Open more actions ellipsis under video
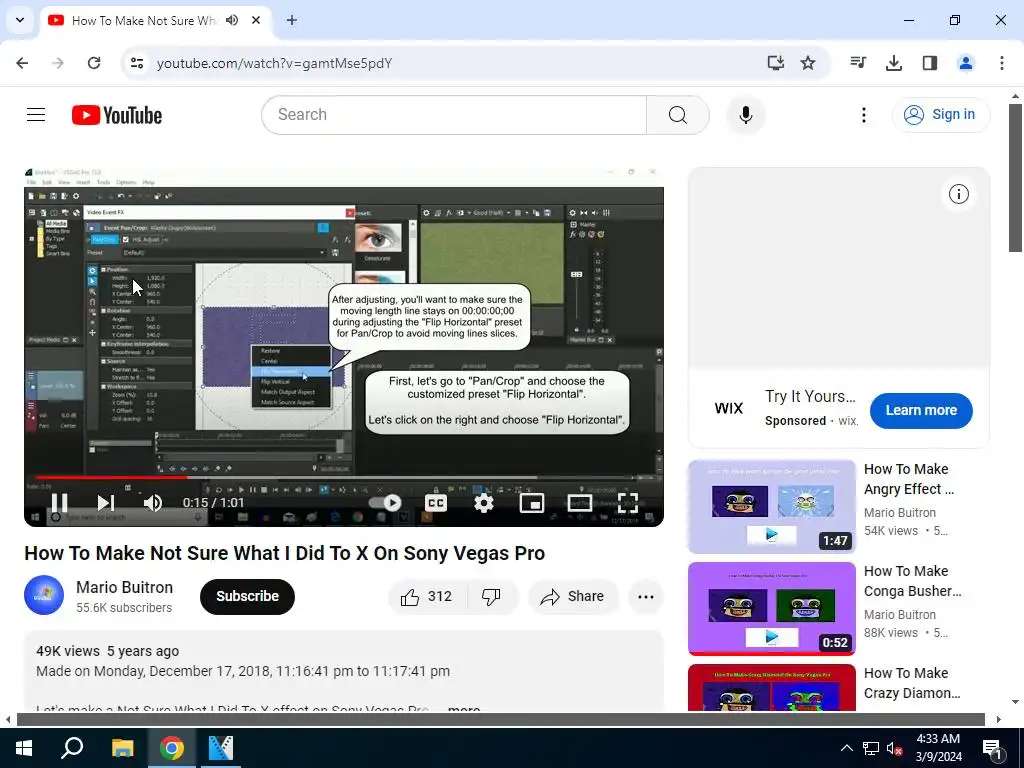This screenshot has height=768, width=1024. pos(645,596)
